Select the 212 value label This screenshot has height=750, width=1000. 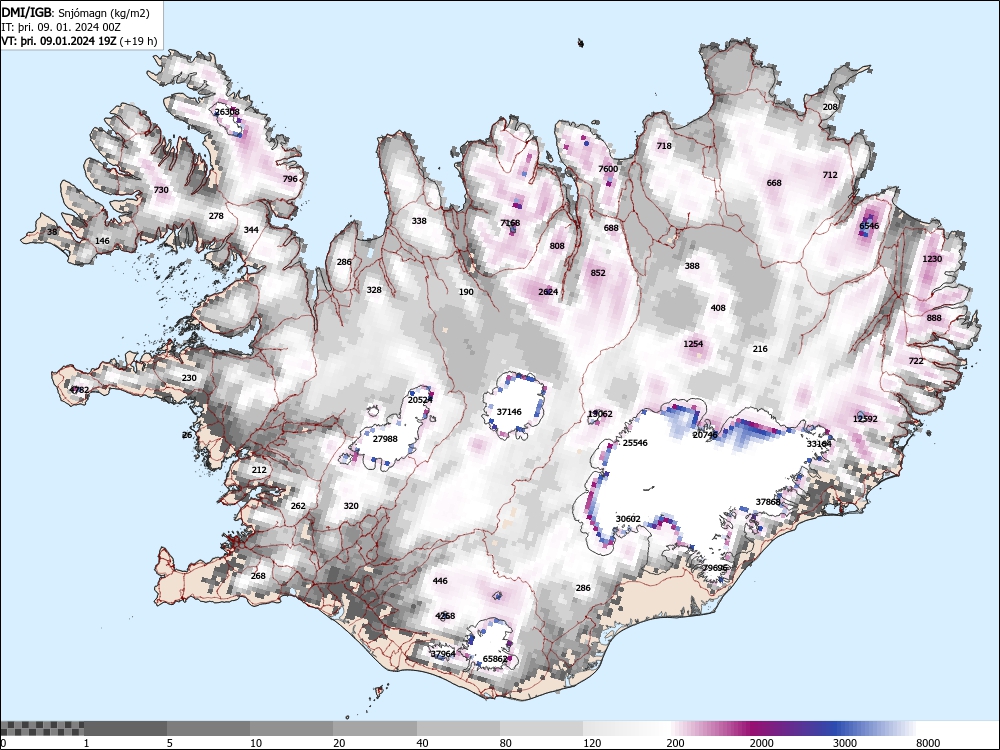tap(259, 469)
